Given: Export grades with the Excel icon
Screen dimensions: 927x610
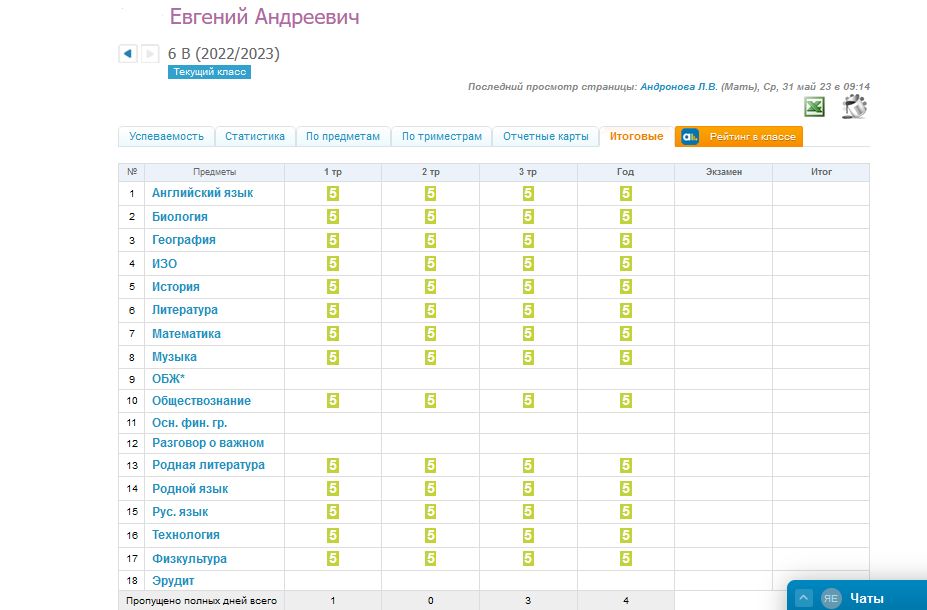Looking at the screenshot, I should pyautogui.click(x=815, y=107).
